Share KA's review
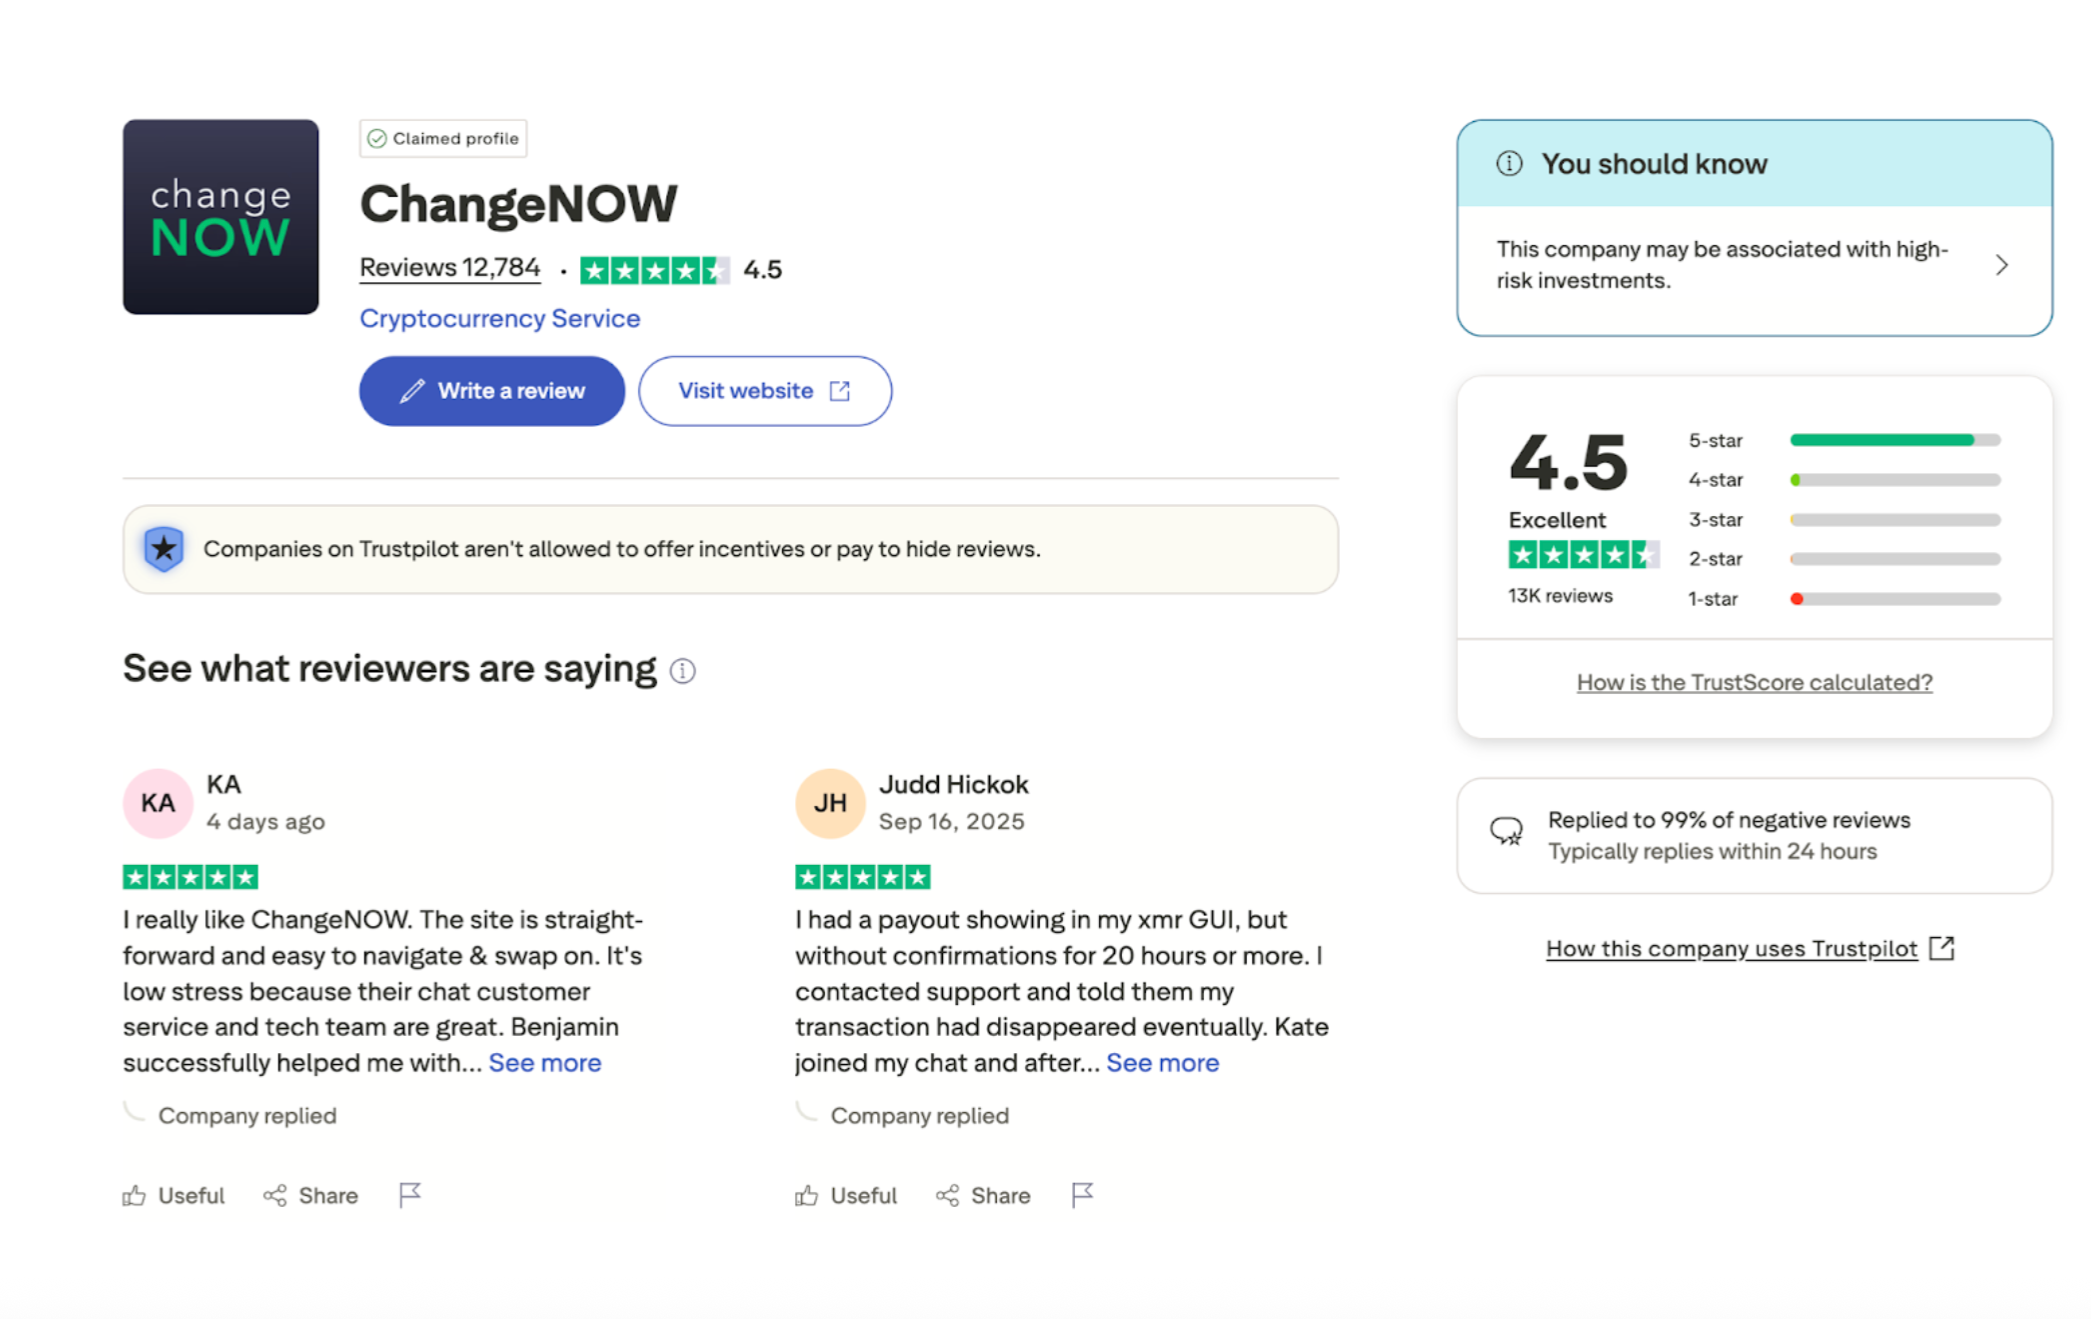This screenshot has height=1319, width=2091. pyautogui.click(x=311, y=1196)
